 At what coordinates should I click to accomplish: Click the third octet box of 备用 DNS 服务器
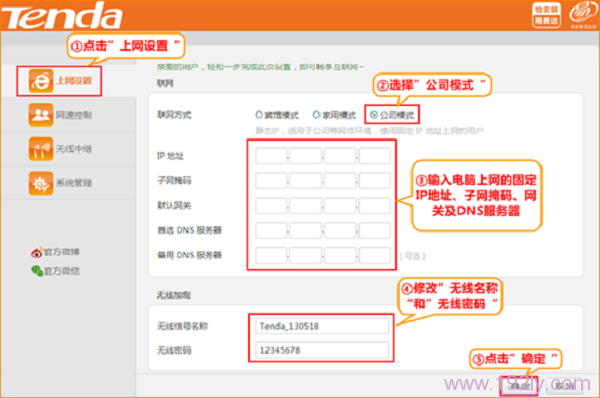[x=340, y=255]
